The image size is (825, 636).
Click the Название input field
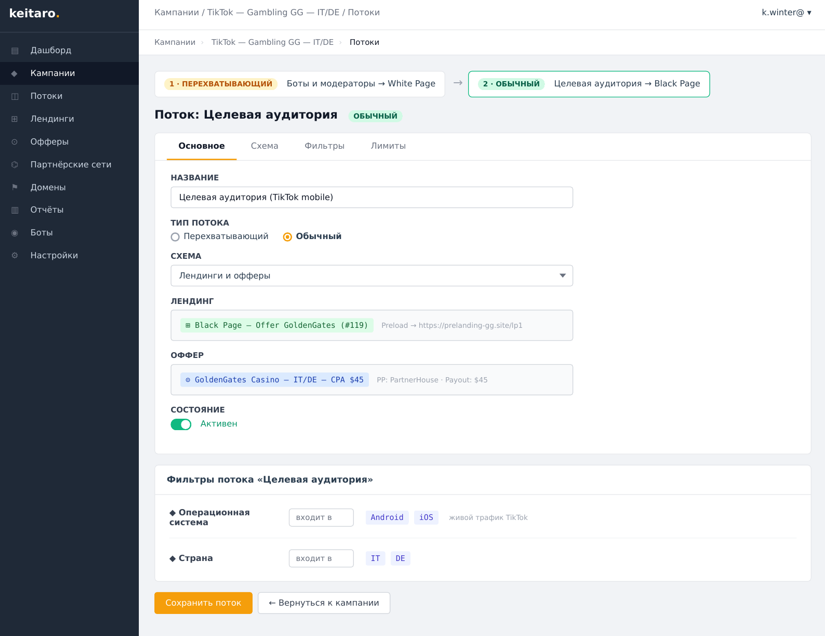pyautogui.click(x=371, y=198)
